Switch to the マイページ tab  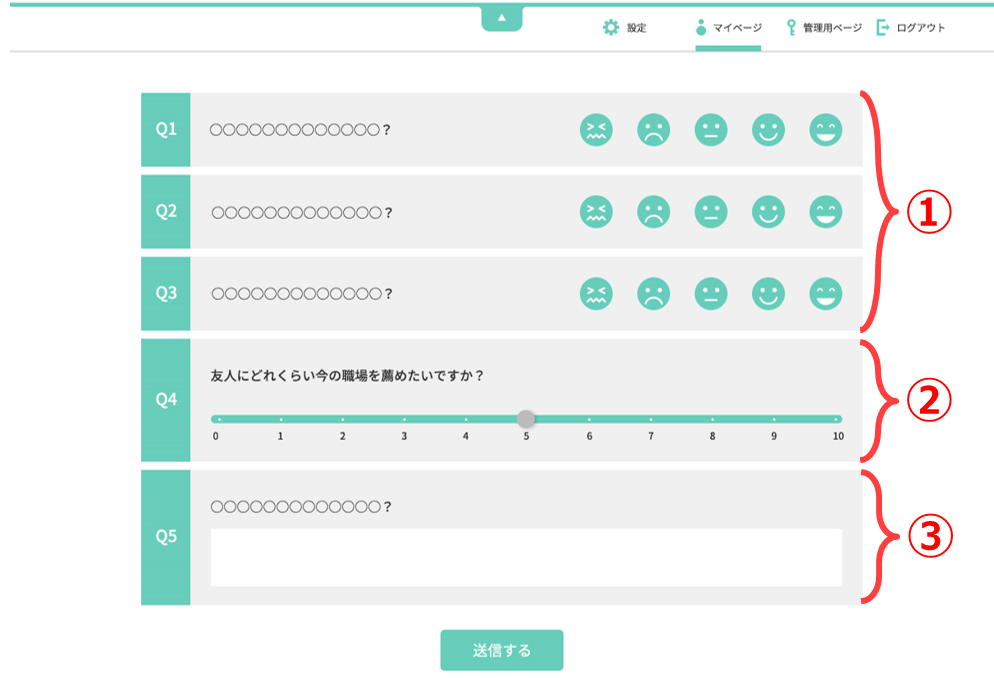coord(728,28)
